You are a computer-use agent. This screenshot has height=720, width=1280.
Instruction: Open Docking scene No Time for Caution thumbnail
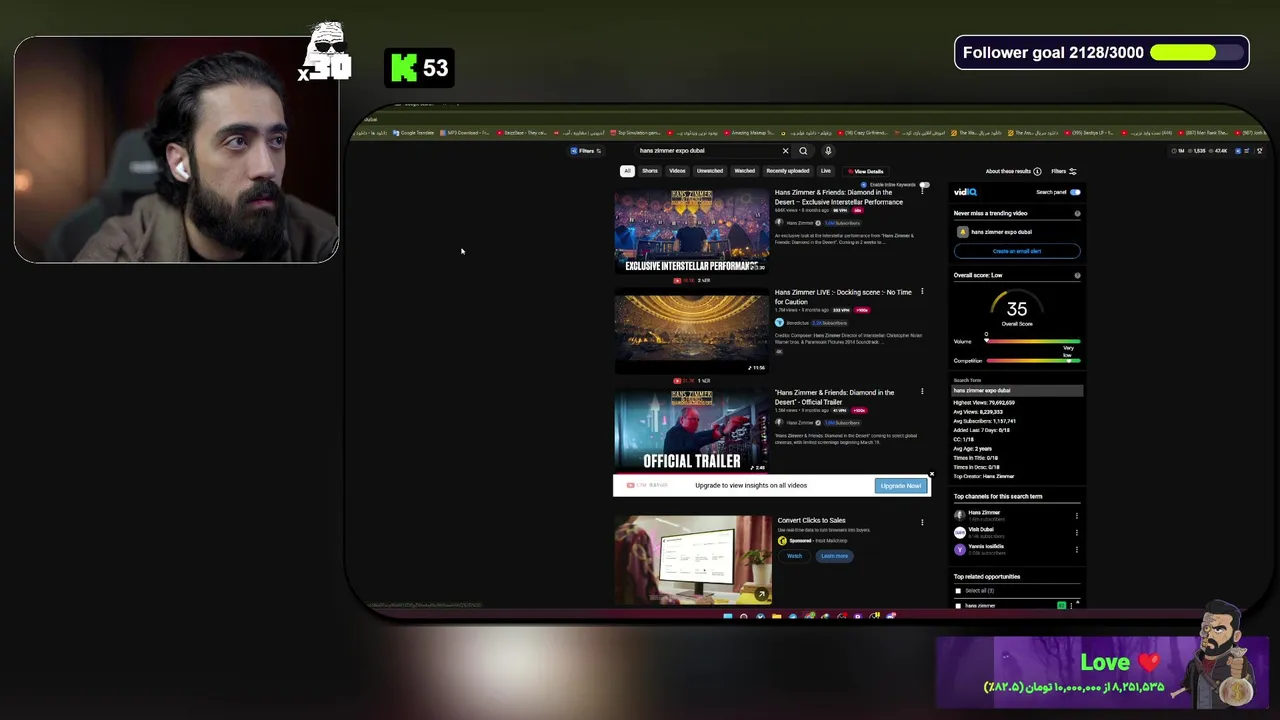(692, 331)
